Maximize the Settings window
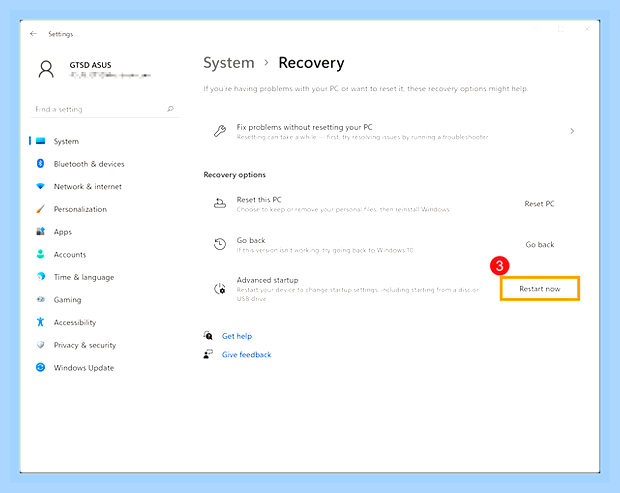620x493 pixels. coord(561,29)
